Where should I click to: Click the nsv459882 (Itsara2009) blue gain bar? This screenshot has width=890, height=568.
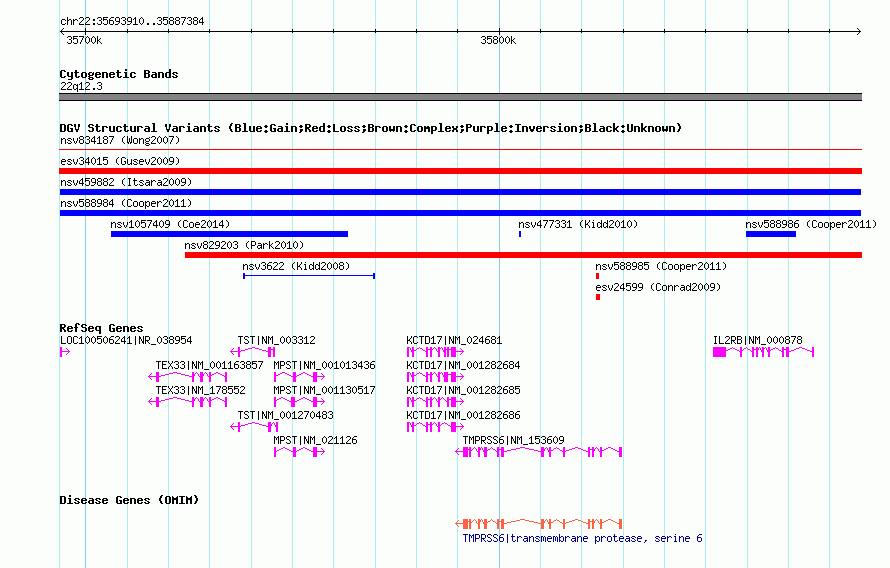pyautogui.click(x=460, y=192)
